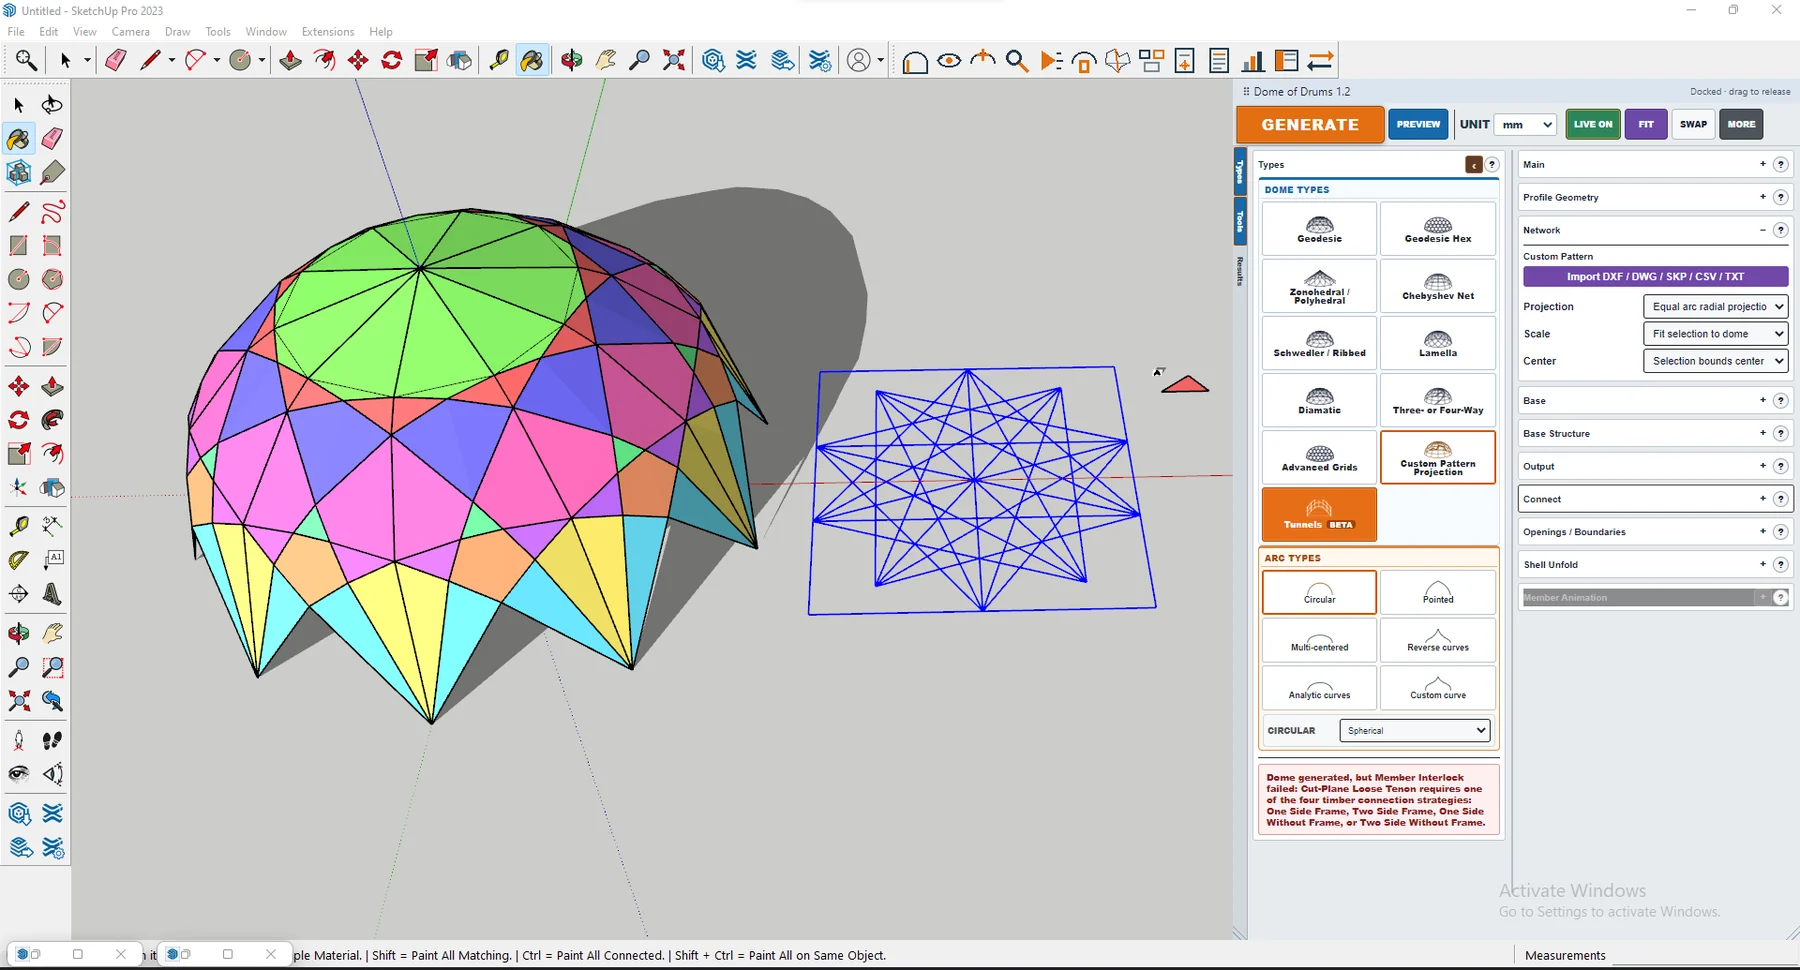Pick the Pointed arc type
This screenshot has height=970, width=1800.
[x=1438, y=592]
